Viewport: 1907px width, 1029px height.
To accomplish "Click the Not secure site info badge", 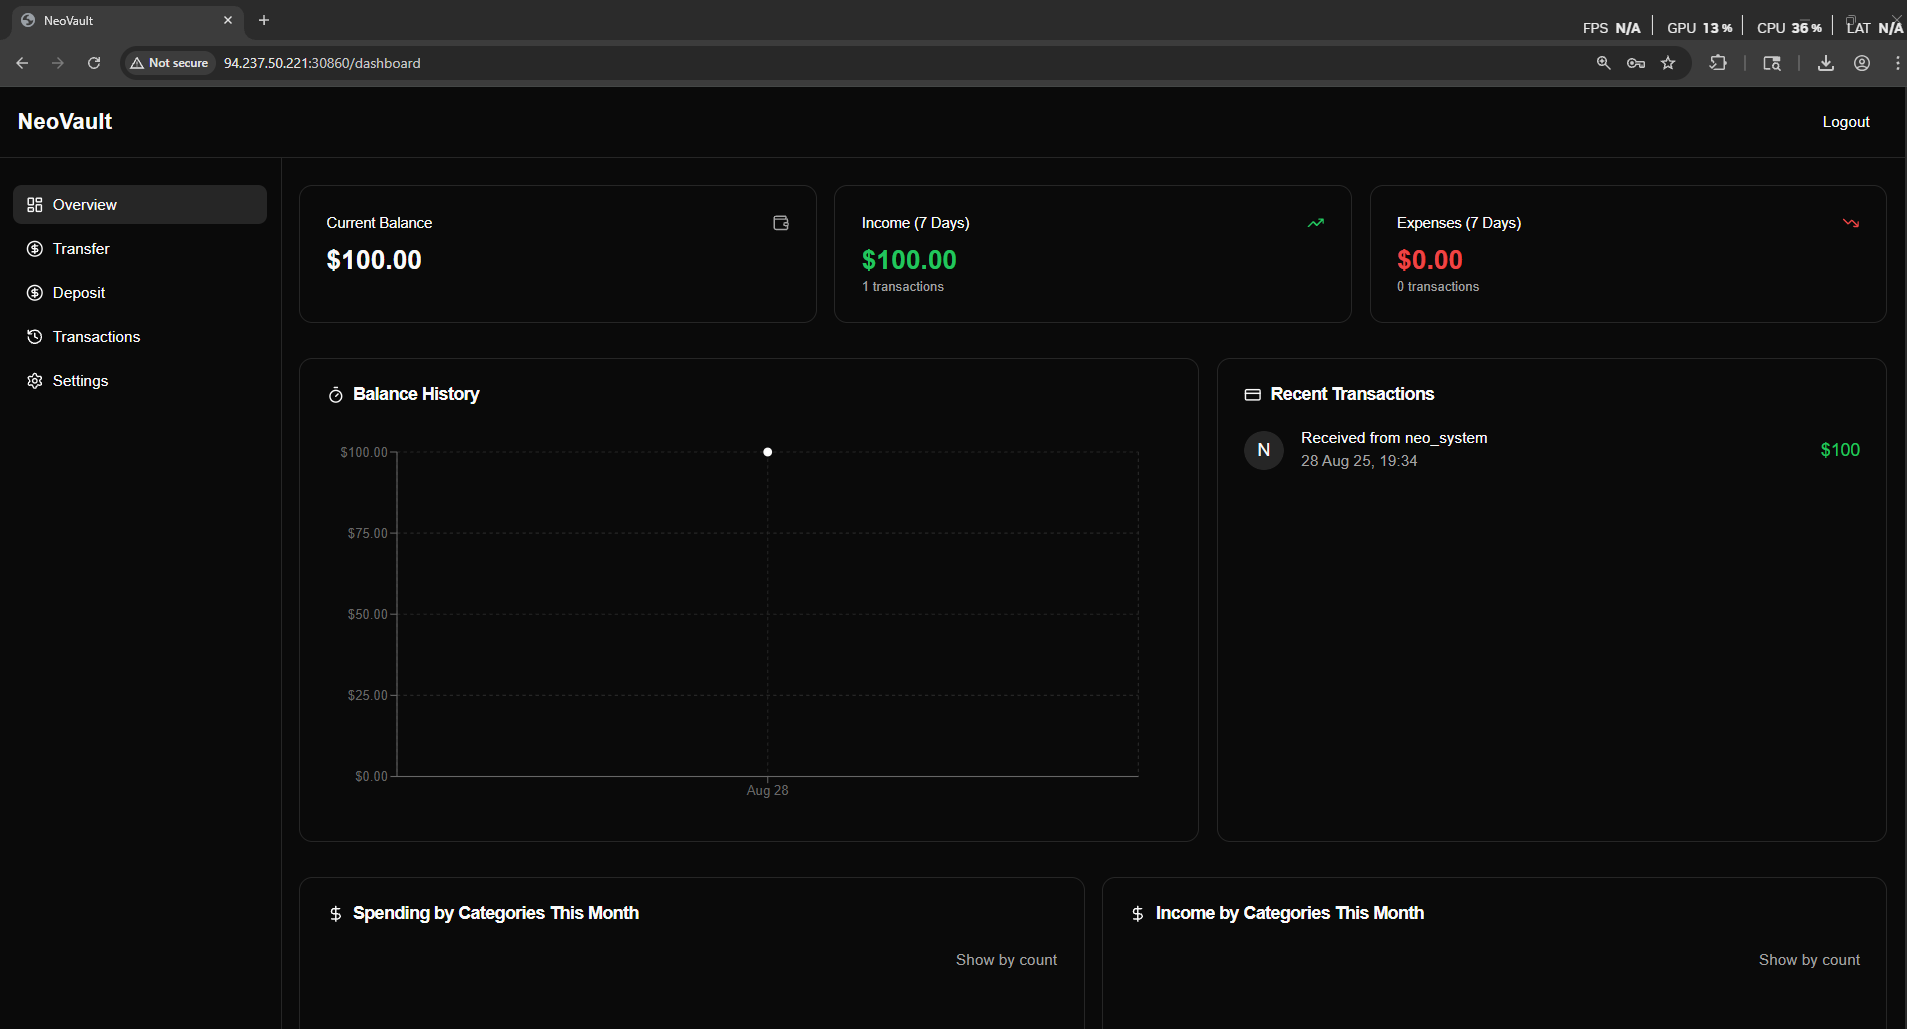I will [x=169, y=63].
